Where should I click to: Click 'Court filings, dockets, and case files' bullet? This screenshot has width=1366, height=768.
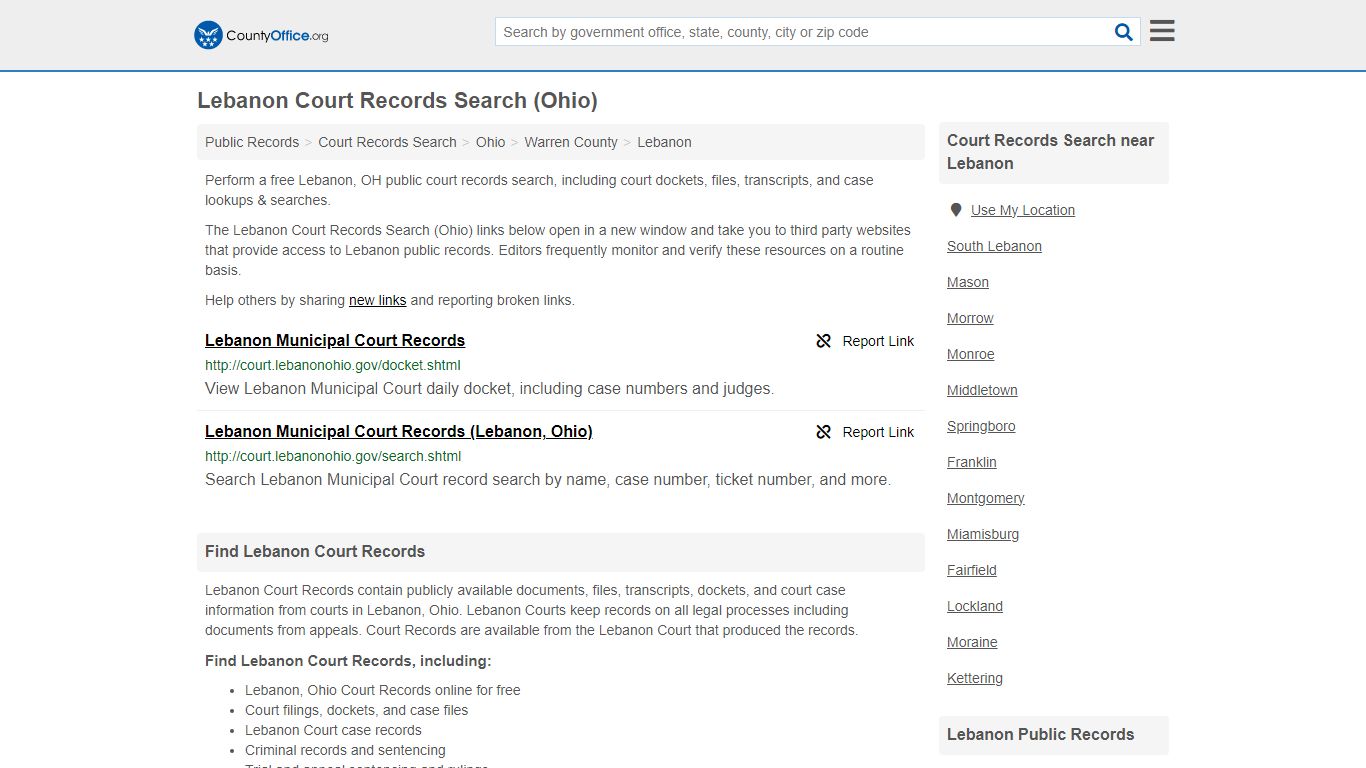[x=356, y=710]
